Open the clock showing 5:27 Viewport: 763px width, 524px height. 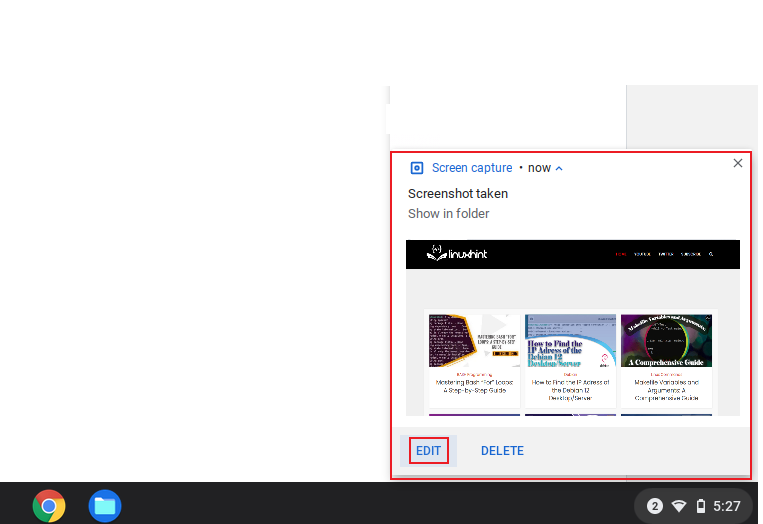(x=727, y=506)
